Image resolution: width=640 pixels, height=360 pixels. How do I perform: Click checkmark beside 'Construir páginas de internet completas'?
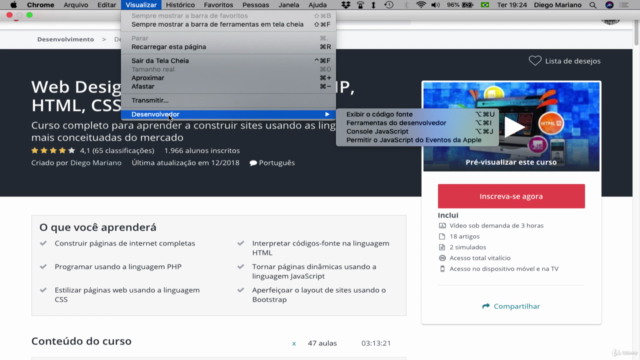coord(43,243)
